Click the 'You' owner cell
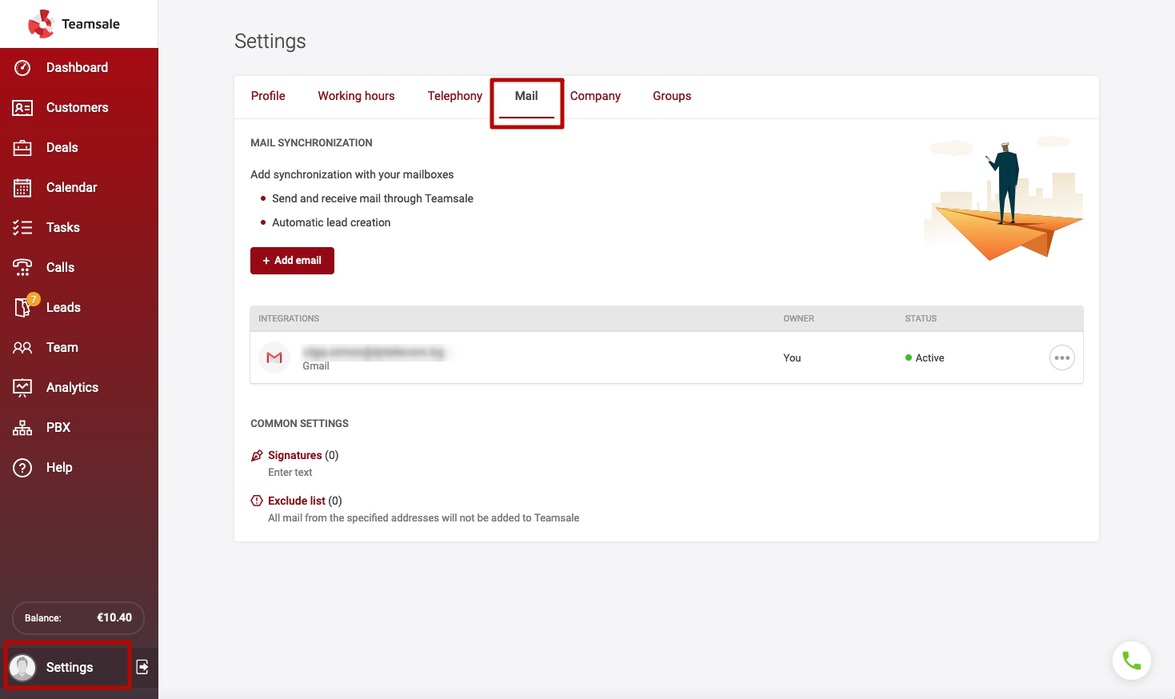The image size is (1175, 699). pyautogui.click(x=792, y=358)
